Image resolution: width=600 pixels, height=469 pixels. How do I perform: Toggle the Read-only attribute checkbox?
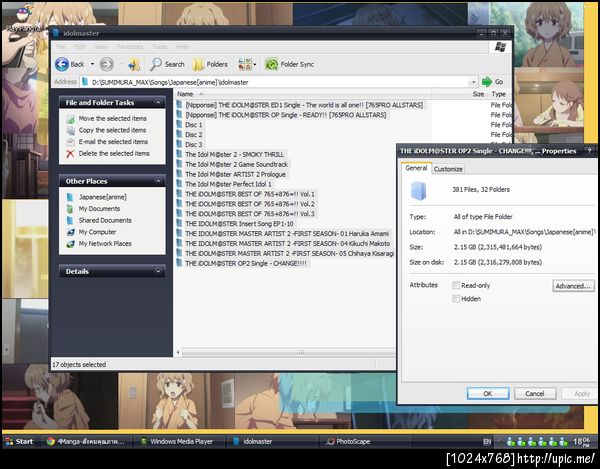coord(456,285)
